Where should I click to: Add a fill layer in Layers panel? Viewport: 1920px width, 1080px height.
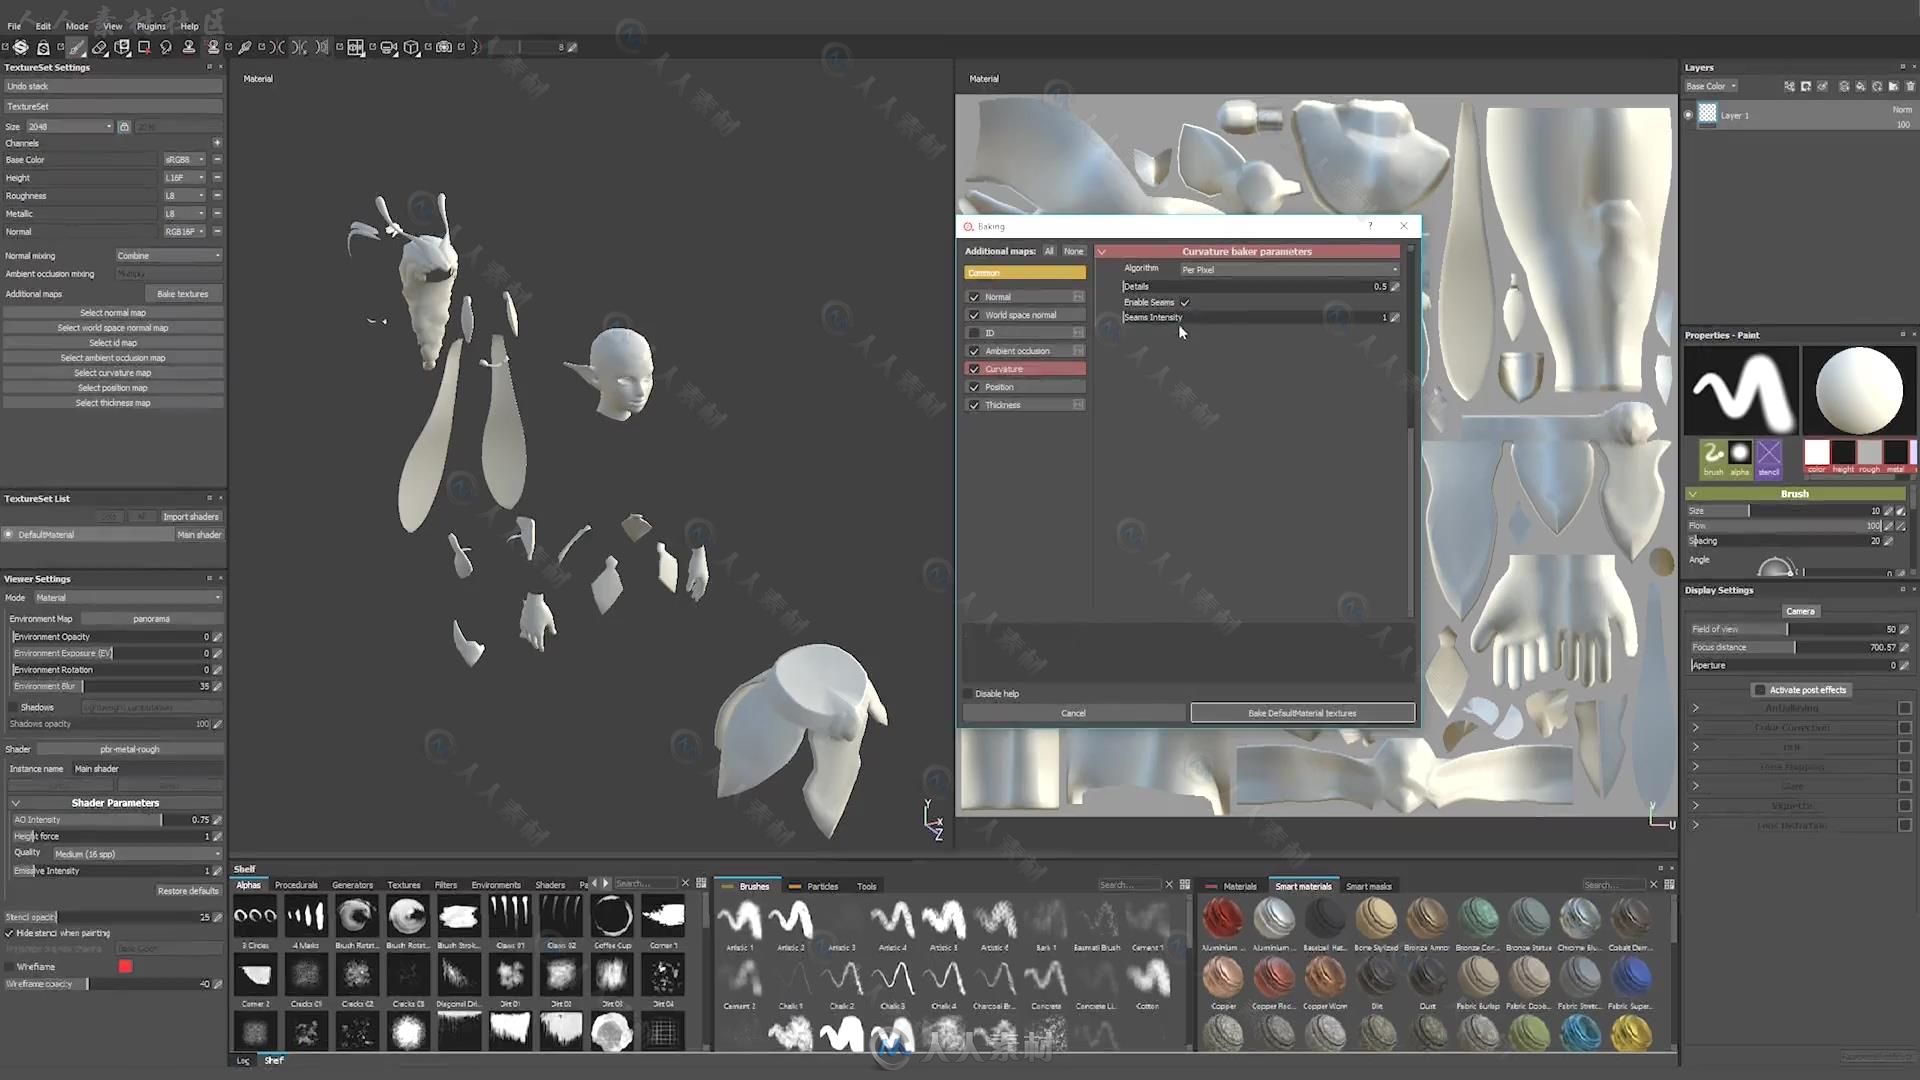tap(1860, 86)
